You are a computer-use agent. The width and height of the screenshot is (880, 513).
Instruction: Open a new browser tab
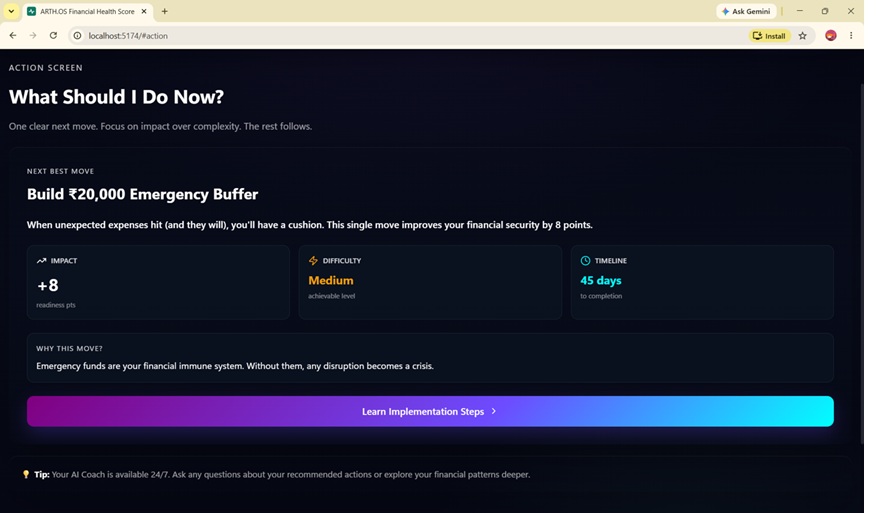click(164, 11)
